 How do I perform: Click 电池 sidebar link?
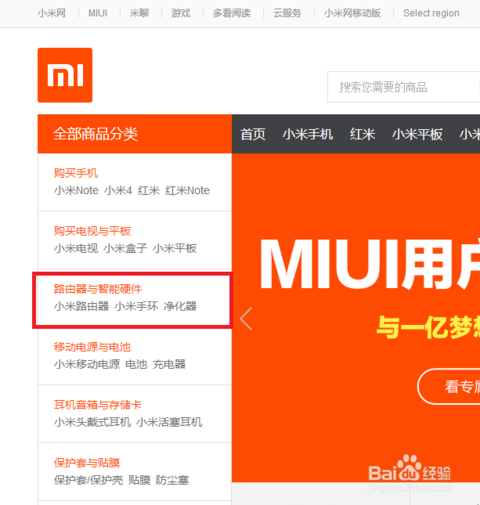coord(136,364)
